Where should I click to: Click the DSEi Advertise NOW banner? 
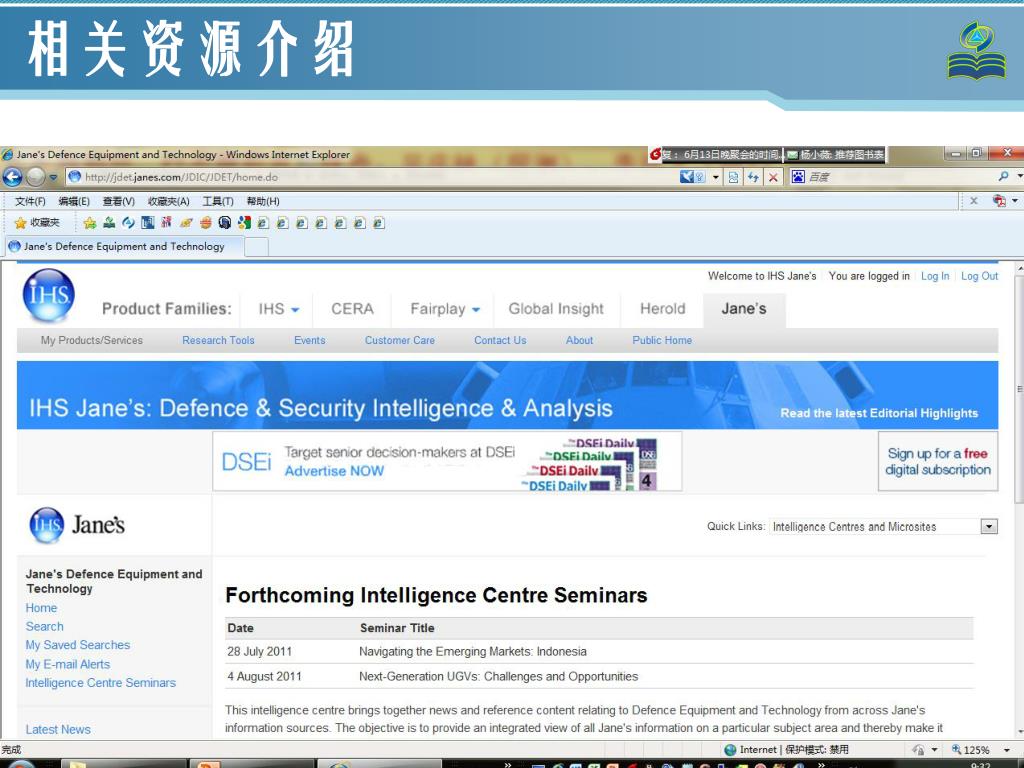point(447,462)
